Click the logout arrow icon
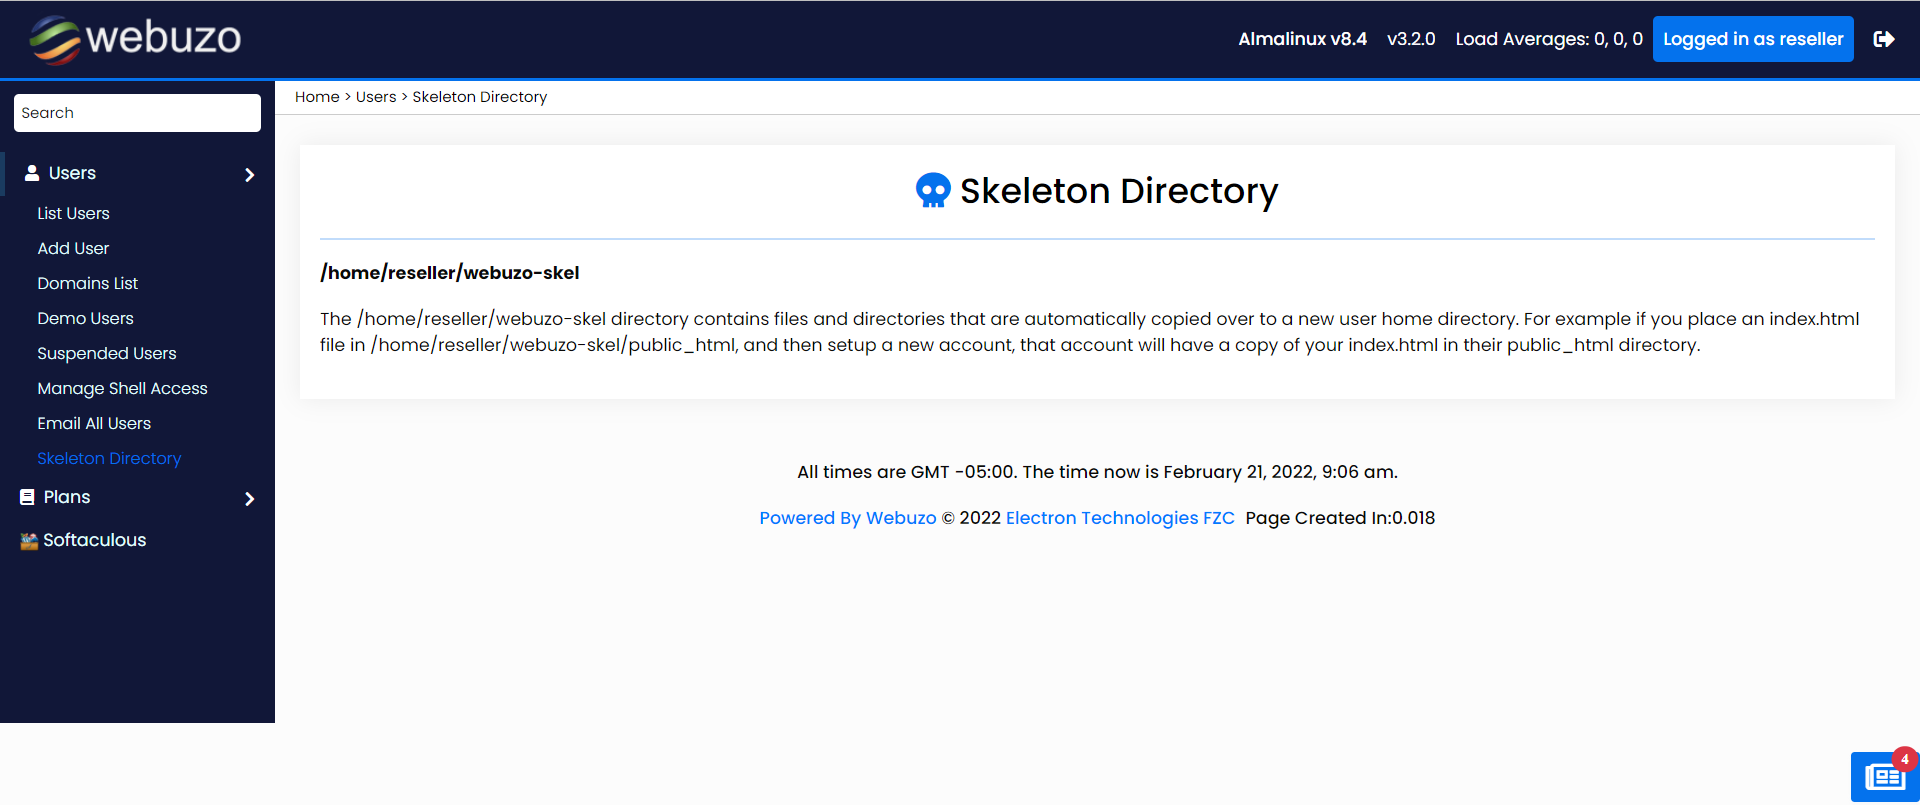 tap(1884, 39)
